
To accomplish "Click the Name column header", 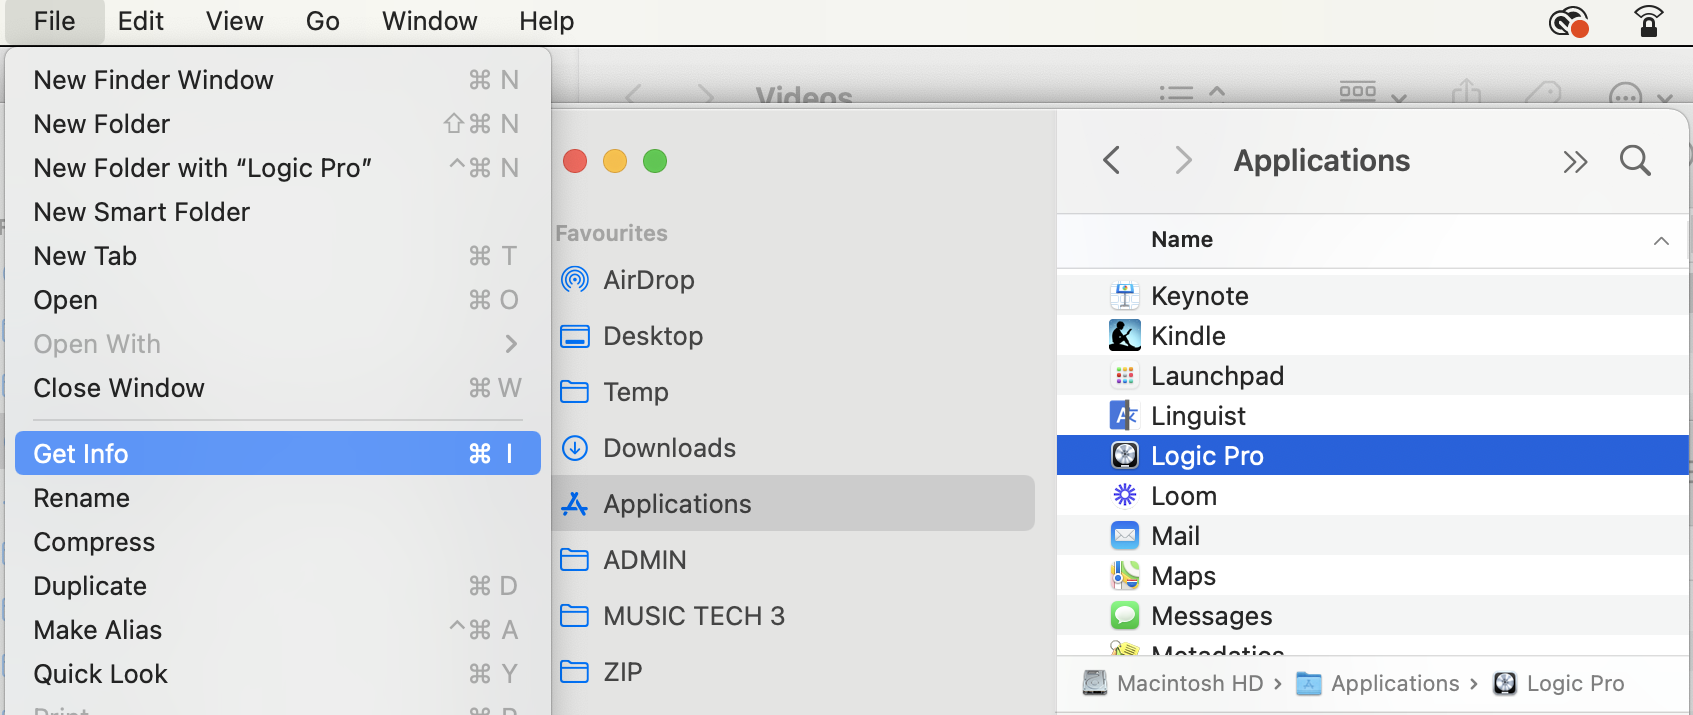I will point(1182,240).
